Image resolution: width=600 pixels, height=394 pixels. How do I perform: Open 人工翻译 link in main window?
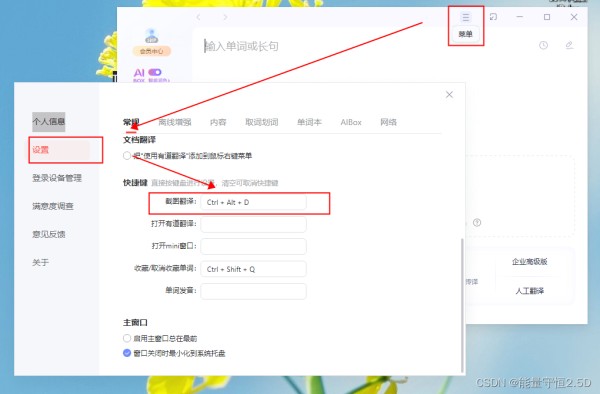(x=530, y=291)
